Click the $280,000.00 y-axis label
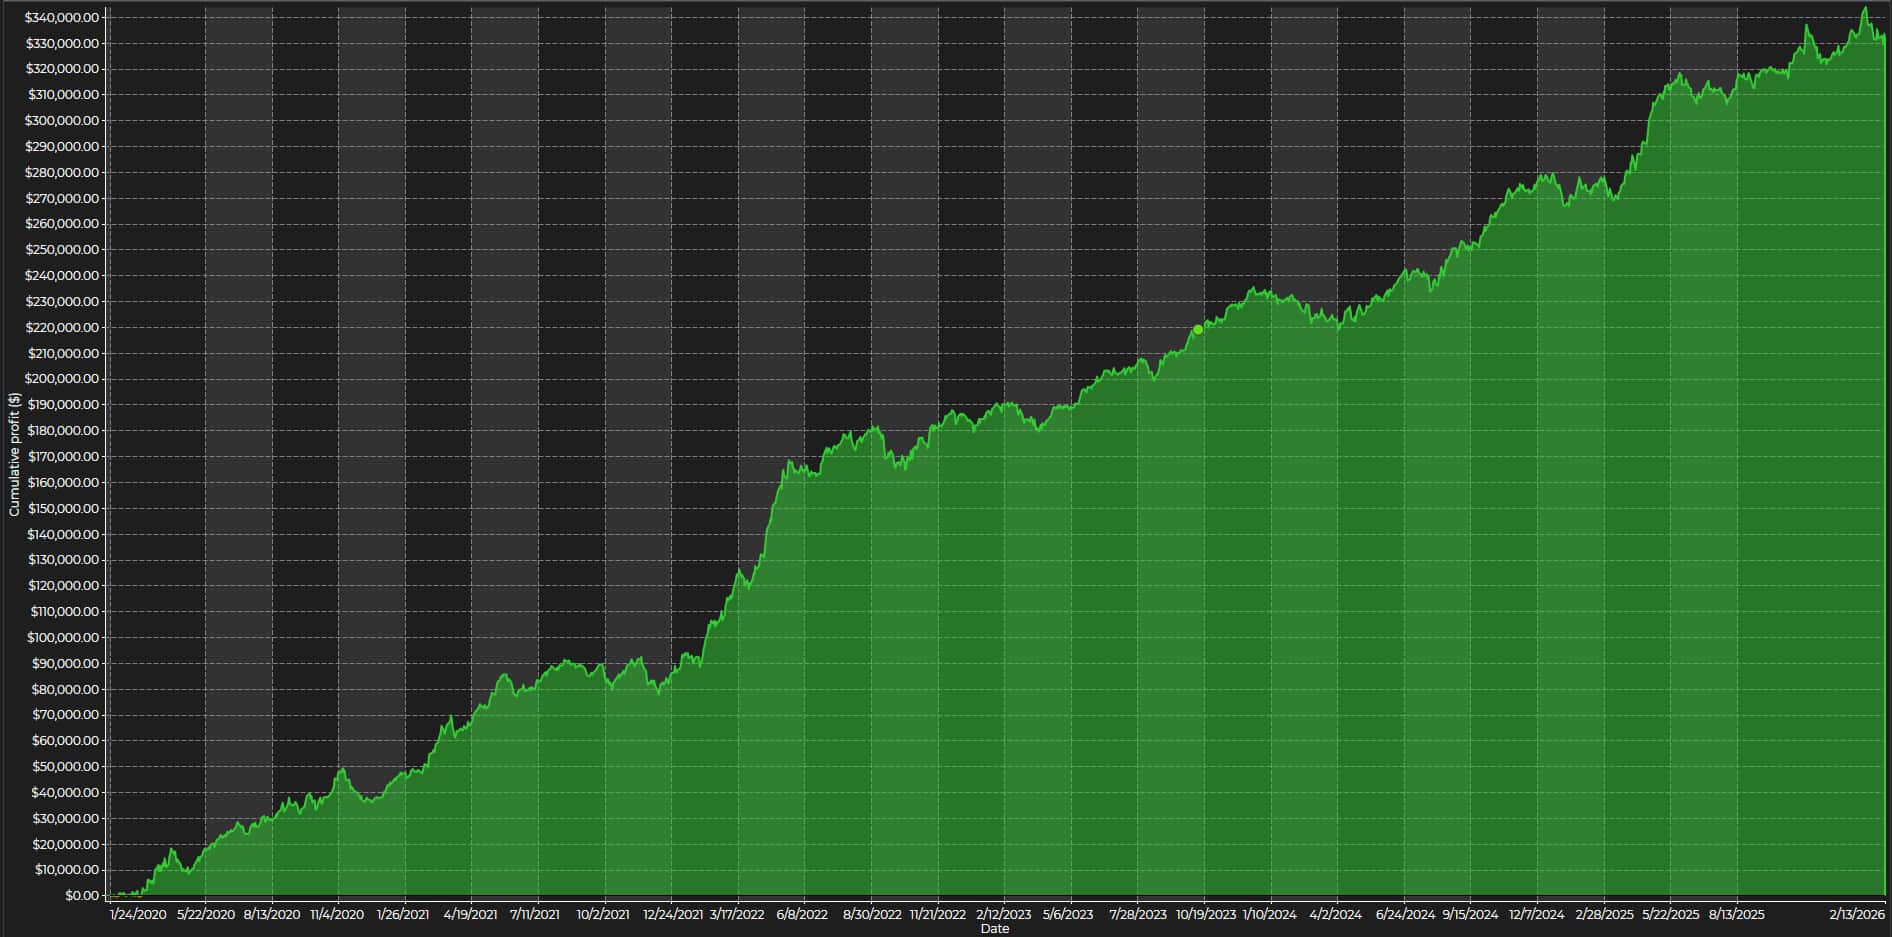Screen dimensions: 1892x937 point(62,173)
